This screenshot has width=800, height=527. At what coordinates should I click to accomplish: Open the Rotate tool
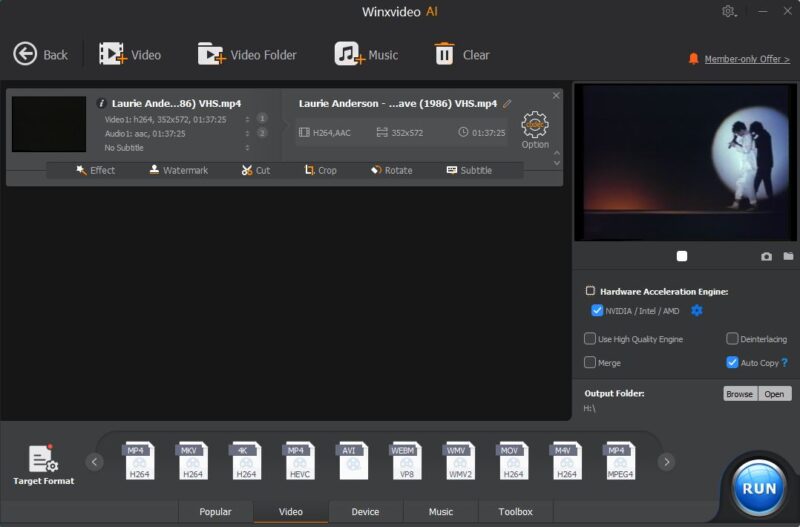point(391,170)
